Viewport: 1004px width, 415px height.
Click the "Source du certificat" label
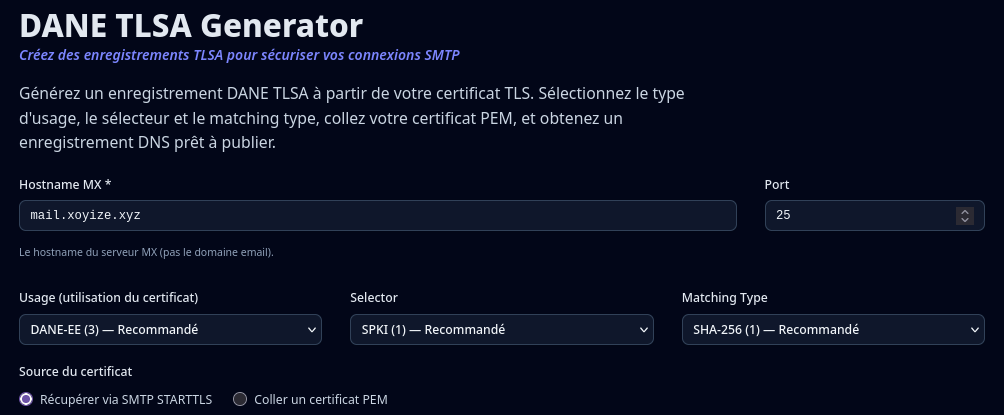pos(75,371)
